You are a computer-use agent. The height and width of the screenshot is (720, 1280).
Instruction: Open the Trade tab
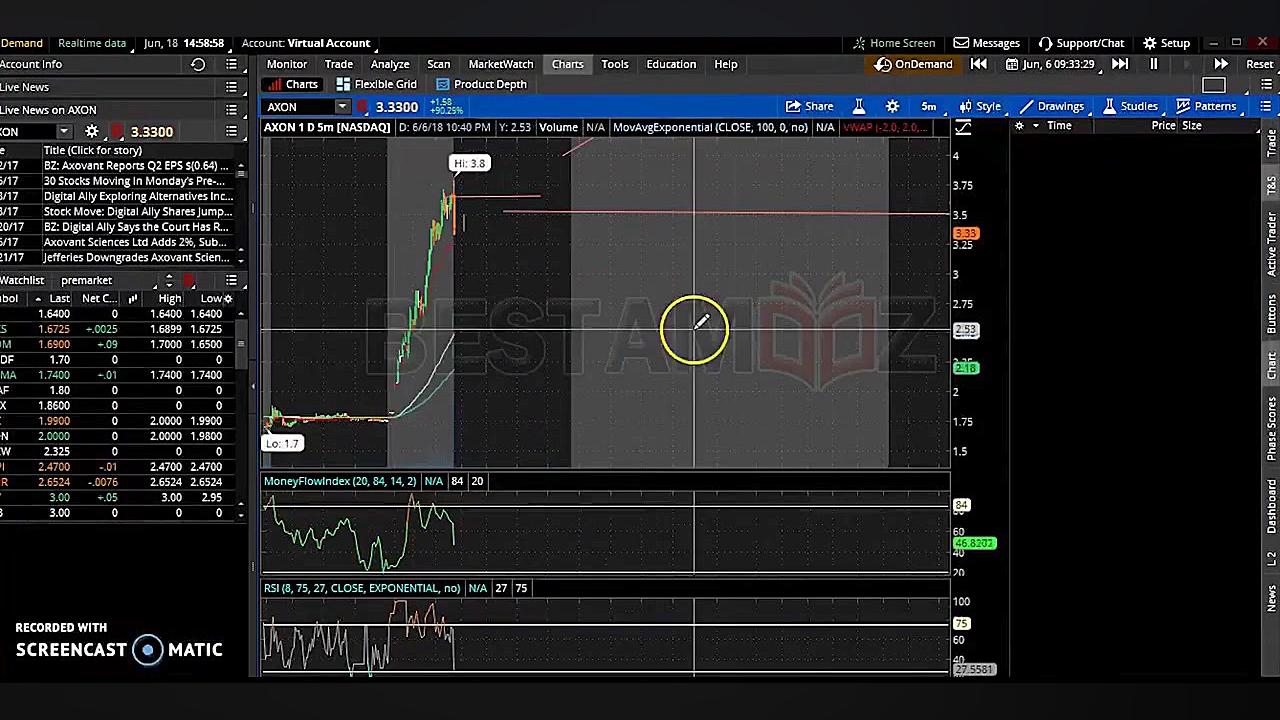338,64
